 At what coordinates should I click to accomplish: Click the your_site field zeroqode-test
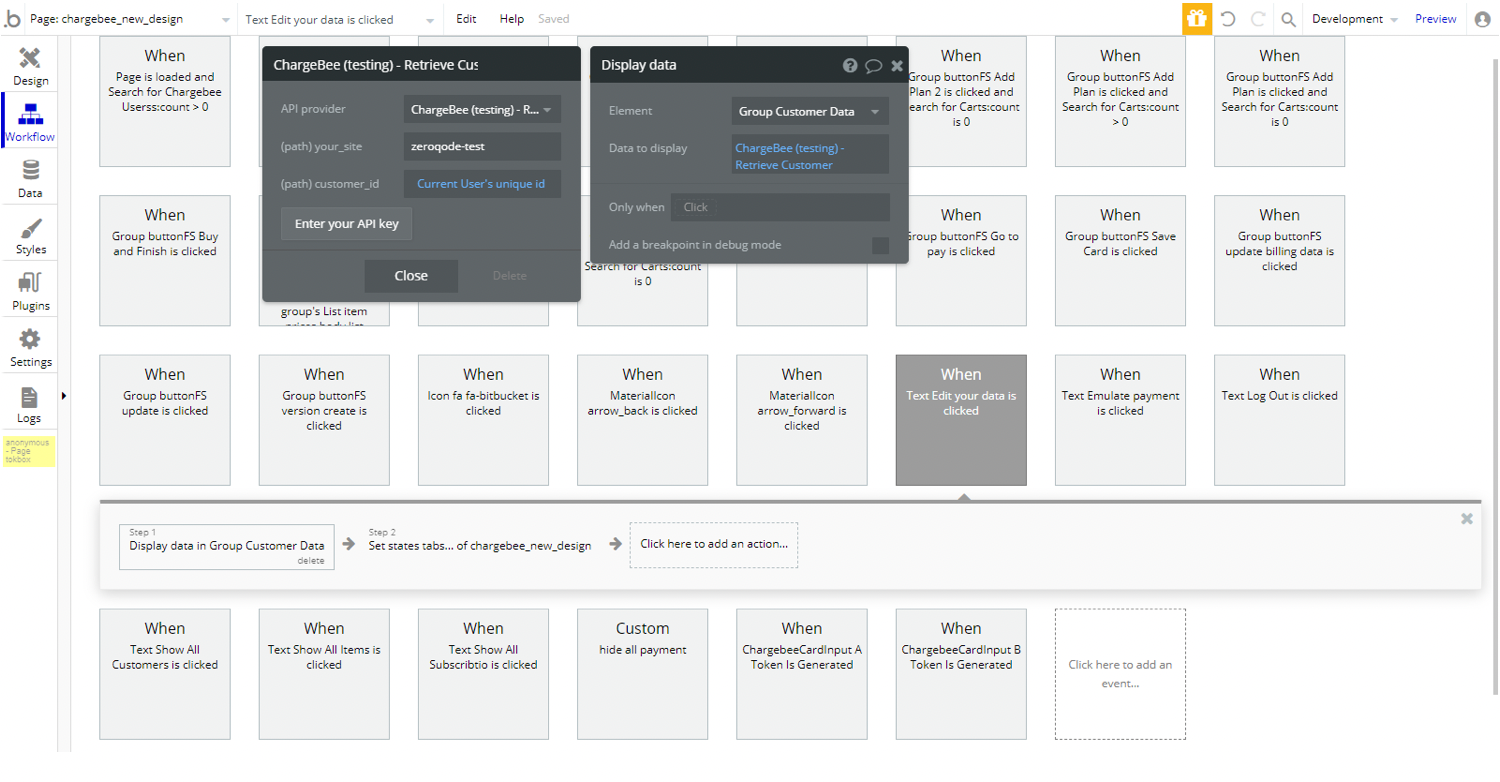click(x=482, y=146)
